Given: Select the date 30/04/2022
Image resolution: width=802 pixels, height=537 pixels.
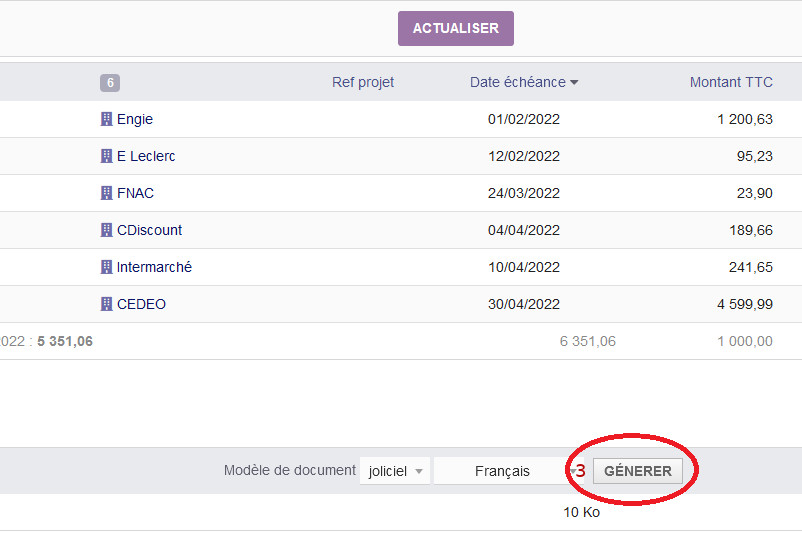Looking at the screenshot, I should coord(524,304).
